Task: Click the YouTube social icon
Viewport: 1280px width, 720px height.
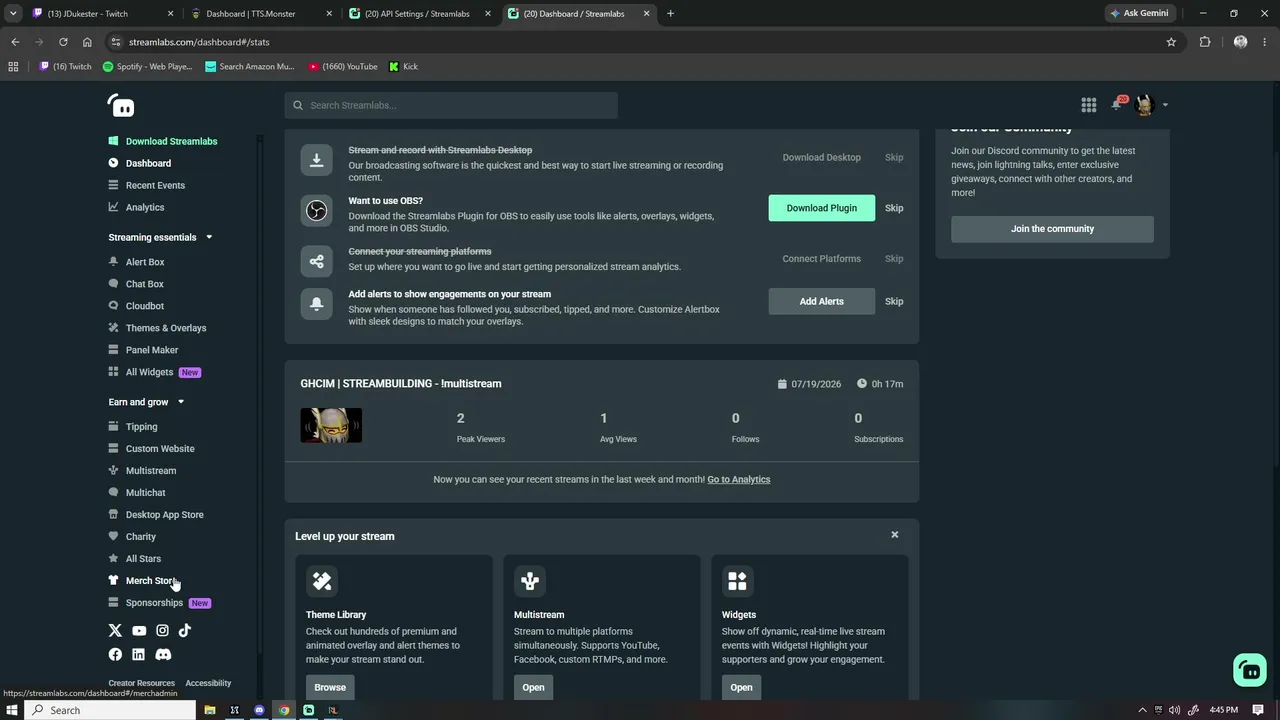Action: pos(139,631)
